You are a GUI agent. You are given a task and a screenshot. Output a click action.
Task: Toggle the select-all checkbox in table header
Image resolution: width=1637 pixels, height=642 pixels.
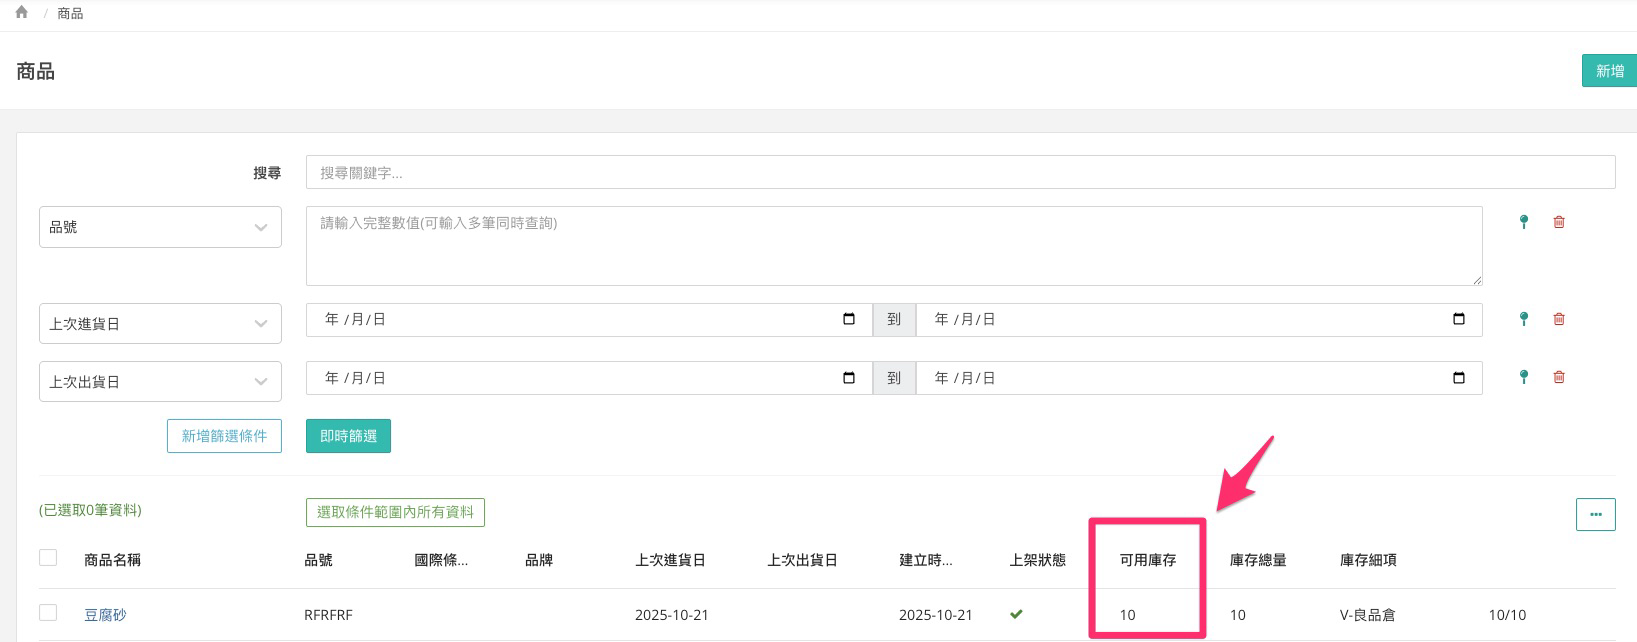[48, 558]
